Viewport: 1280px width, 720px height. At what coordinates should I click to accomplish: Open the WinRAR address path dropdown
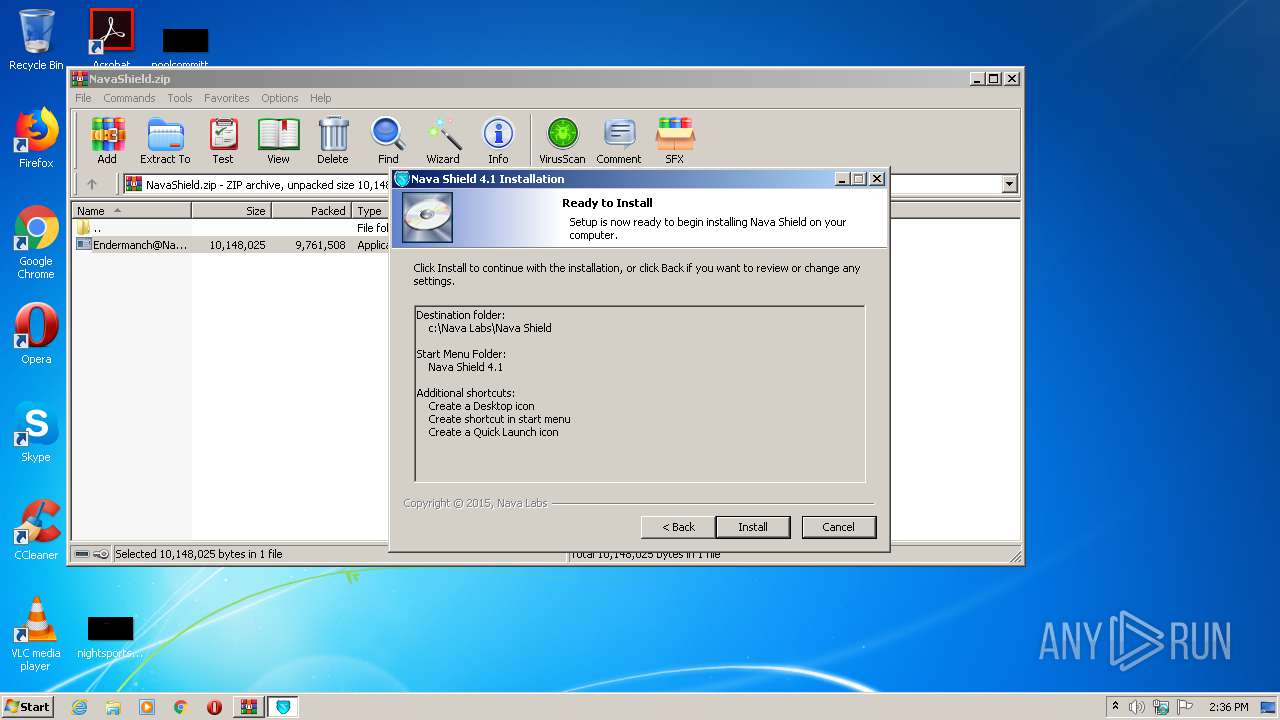coord(1009,184)
